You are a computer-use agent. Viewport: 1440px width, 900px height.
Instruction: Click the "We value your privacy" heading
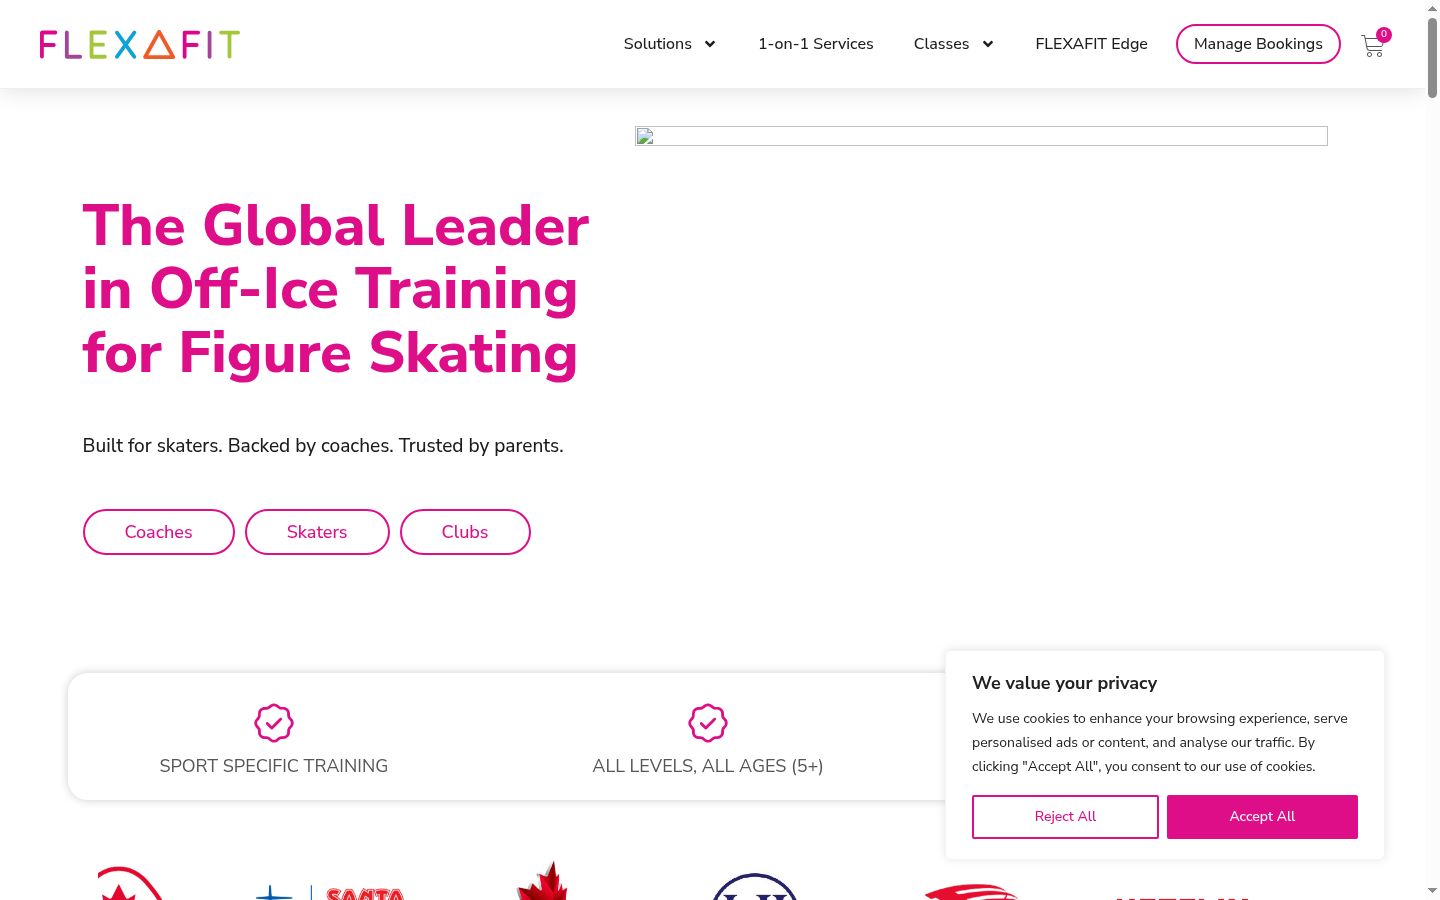click(x=1064, y=683)
